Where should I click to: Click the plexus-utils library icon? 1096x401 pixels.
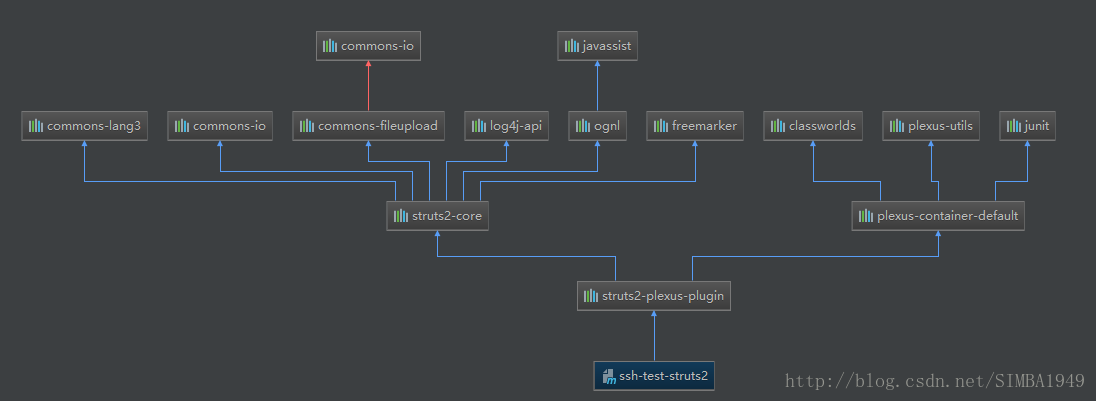click(897, 126)
